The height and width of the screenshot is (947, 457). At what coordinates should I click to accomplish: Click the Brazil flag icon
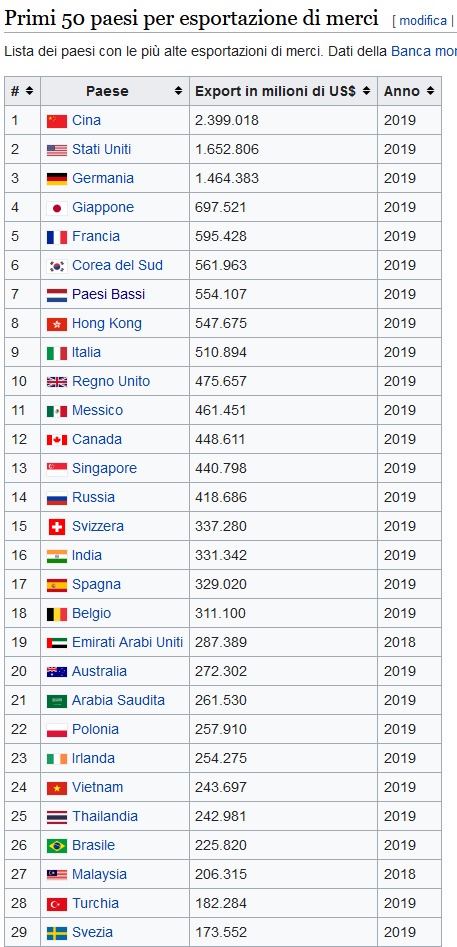pyautogui.click(x=57, y=846)
